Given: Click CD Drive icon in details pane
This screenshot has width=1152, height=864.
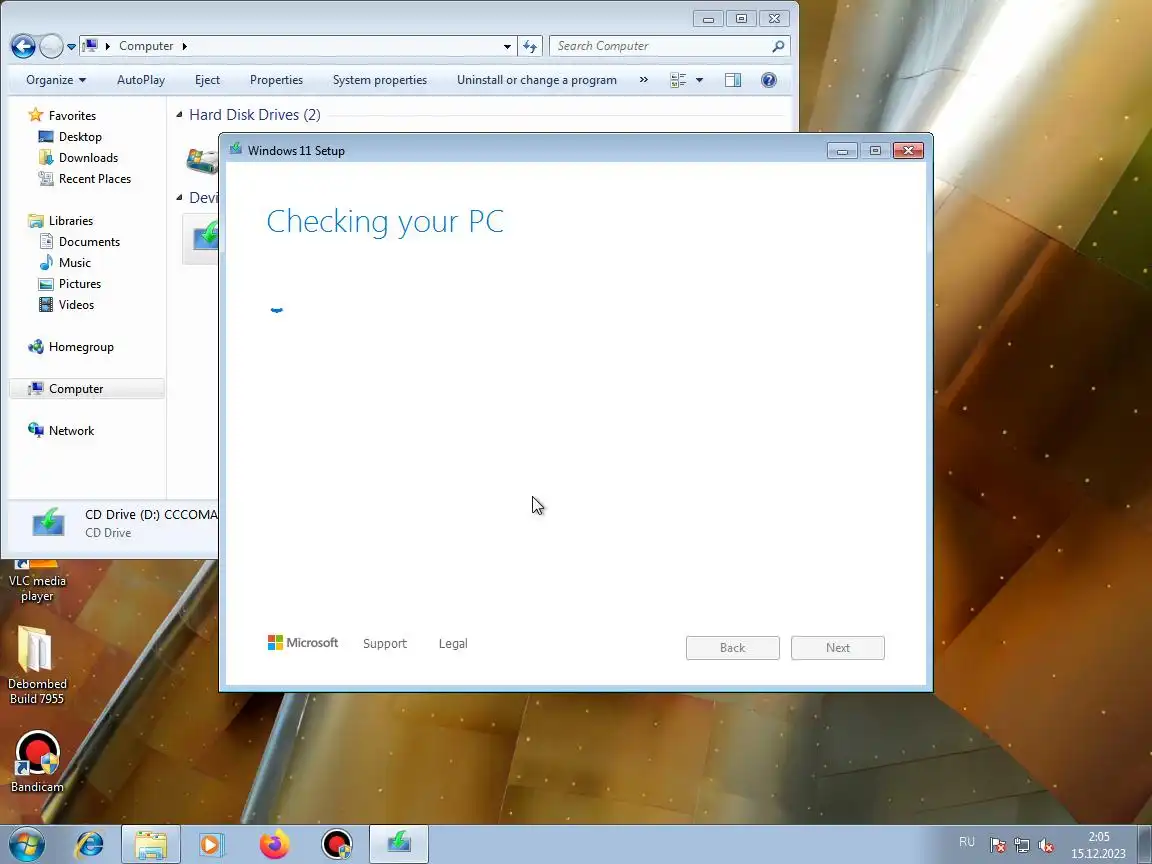Looking at the screenshot, I should pyautogui.click(x=48, y=523).
